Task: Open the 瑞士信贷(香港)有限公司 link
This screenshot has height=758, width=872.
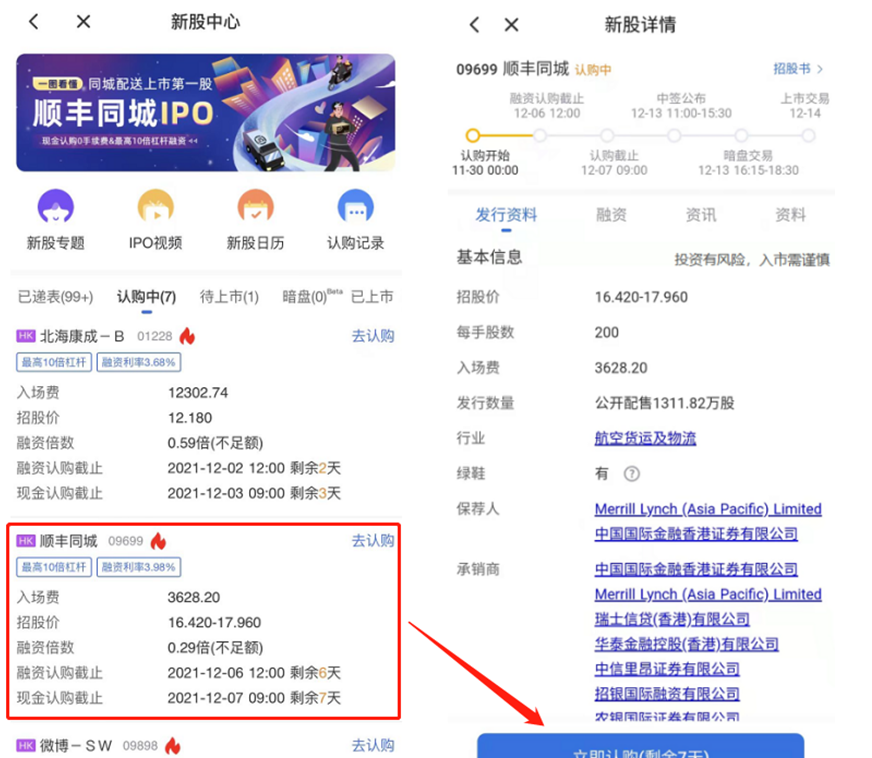Action: pos(672,620)
